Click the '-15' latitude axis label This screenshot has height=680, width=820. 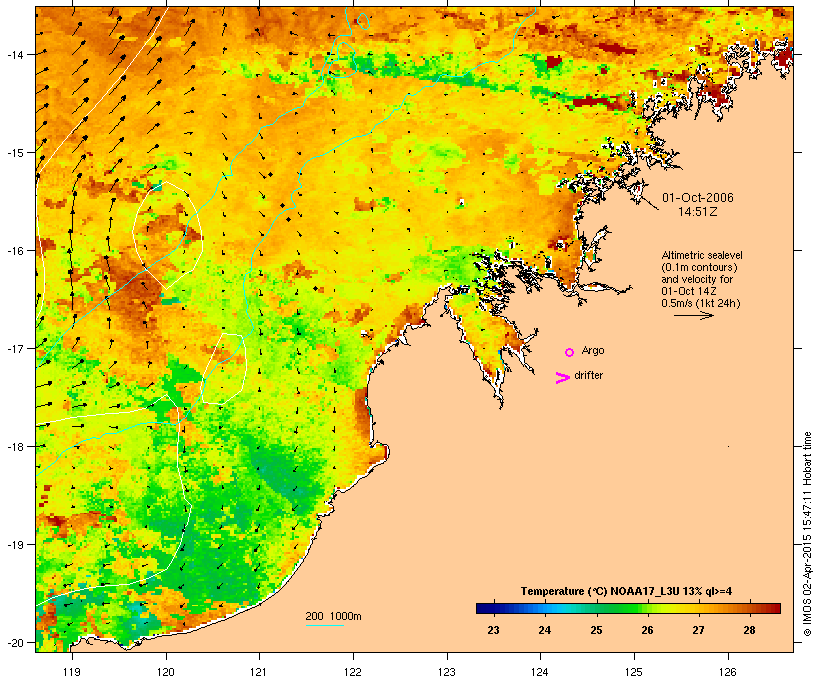14,153
